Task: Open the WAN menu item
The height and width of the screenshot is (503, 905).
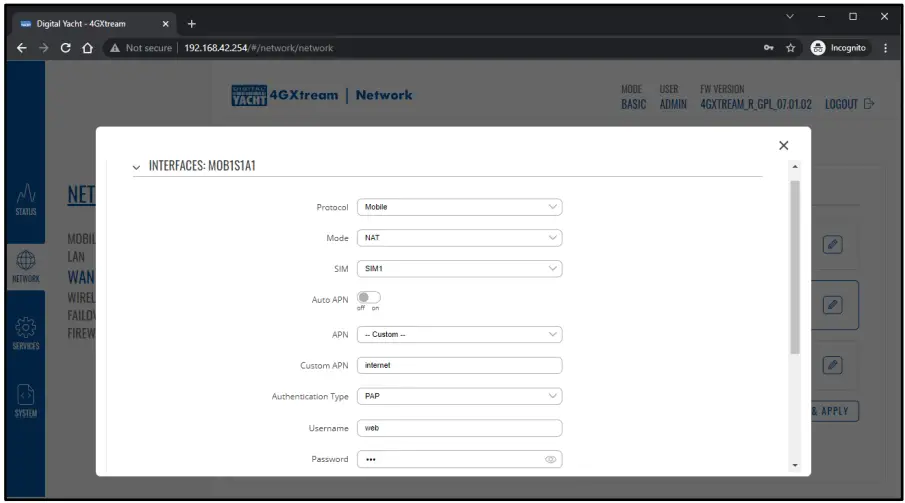Action: [x=81, y=277]
